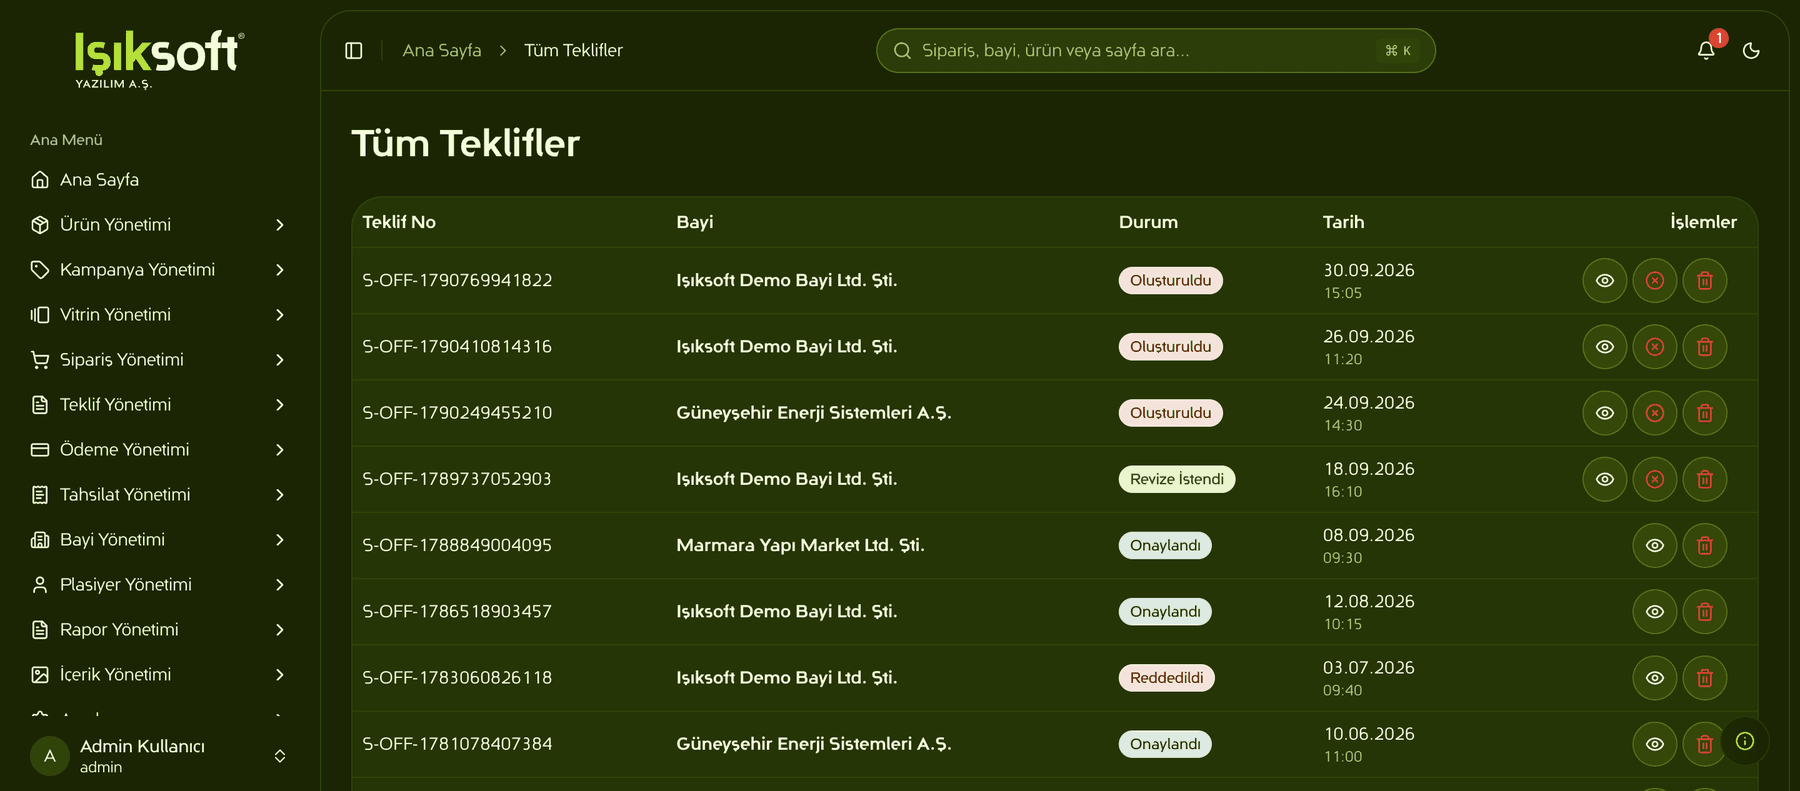This screenshot has height=791, width=1800.
Task: Open Tahsilat Yönetimi menu item
Action: tap(160, 494)
